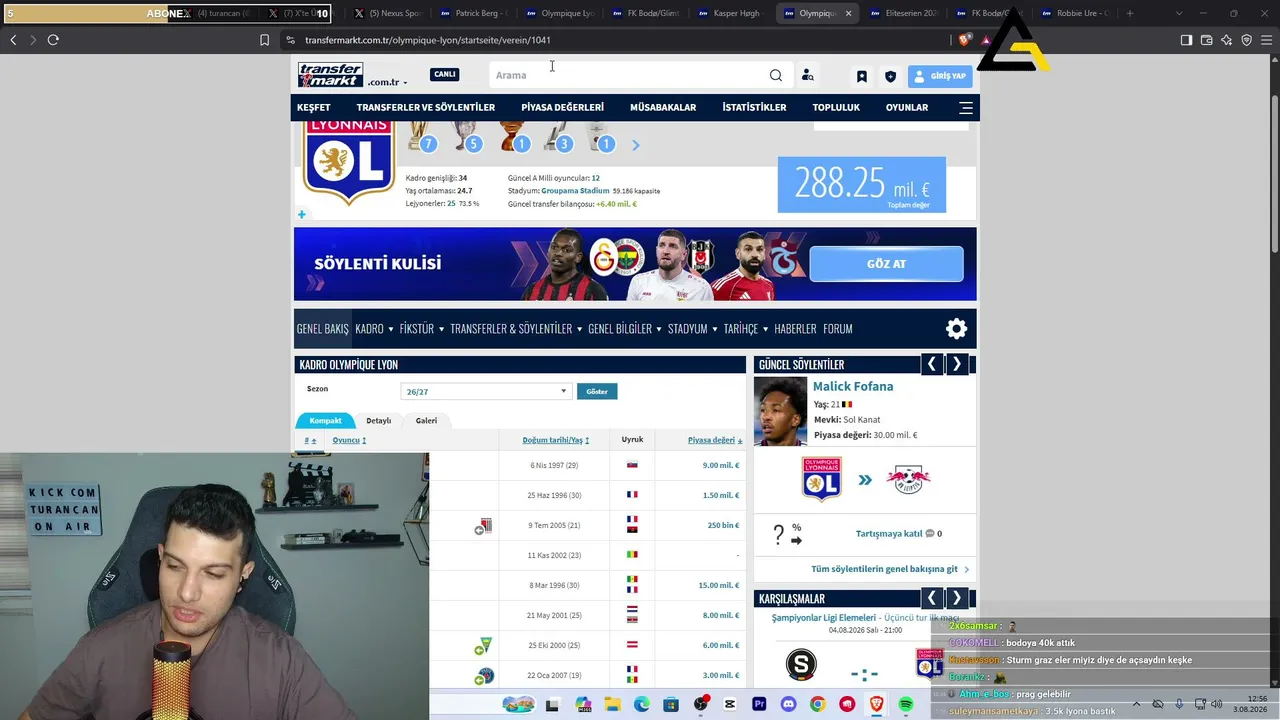Click the trophy with badge 7

(421, 137)
